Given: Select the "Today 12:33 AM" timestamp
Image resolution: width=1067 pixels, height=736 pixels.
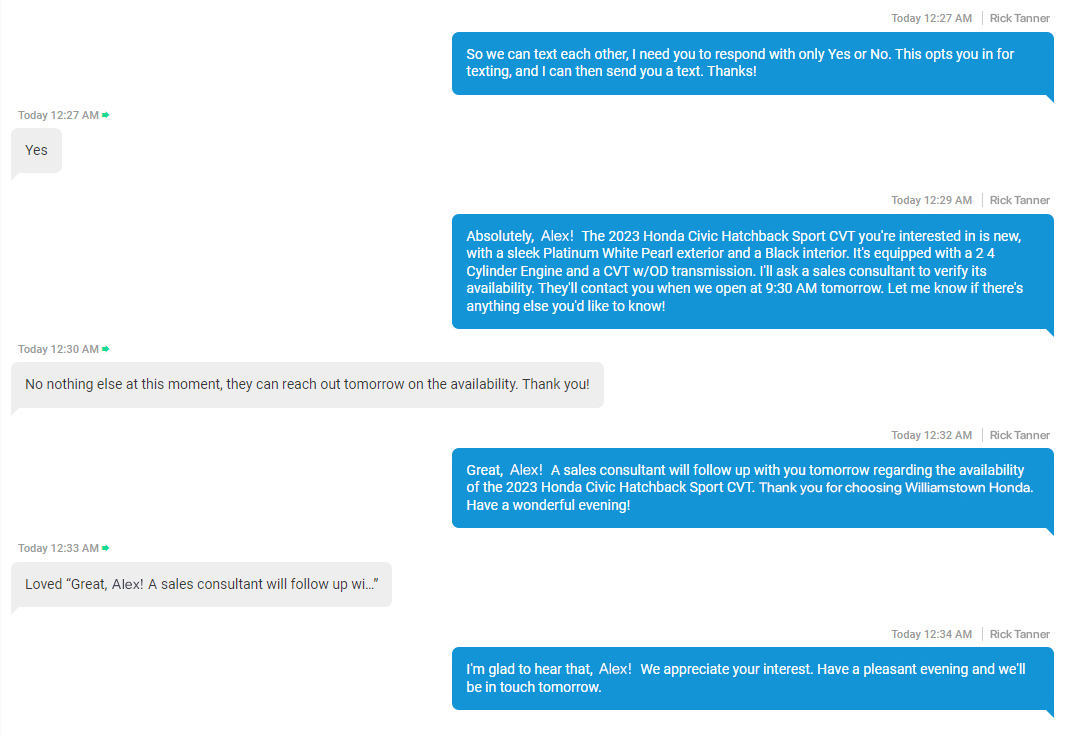Looking at the screenshot, I should click(58, 548).
